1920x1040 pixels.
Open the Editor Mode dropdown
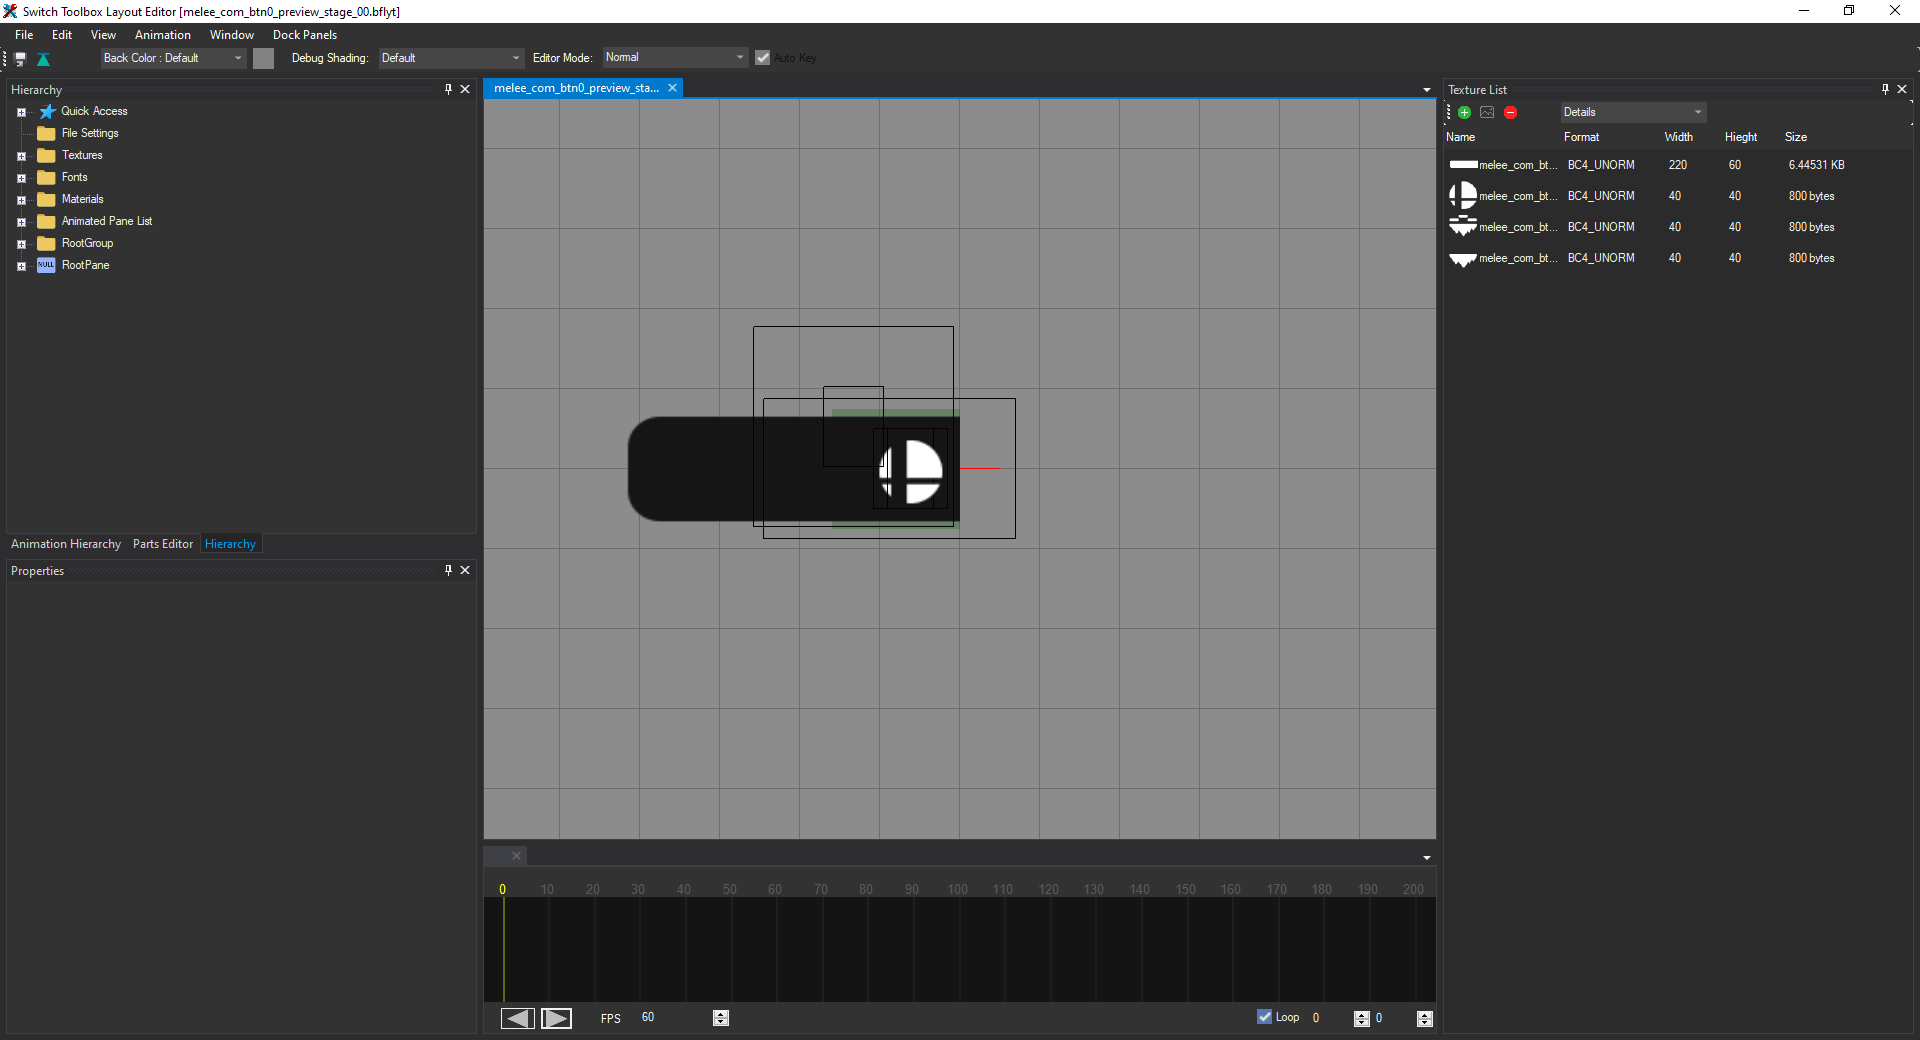(675, 58)
